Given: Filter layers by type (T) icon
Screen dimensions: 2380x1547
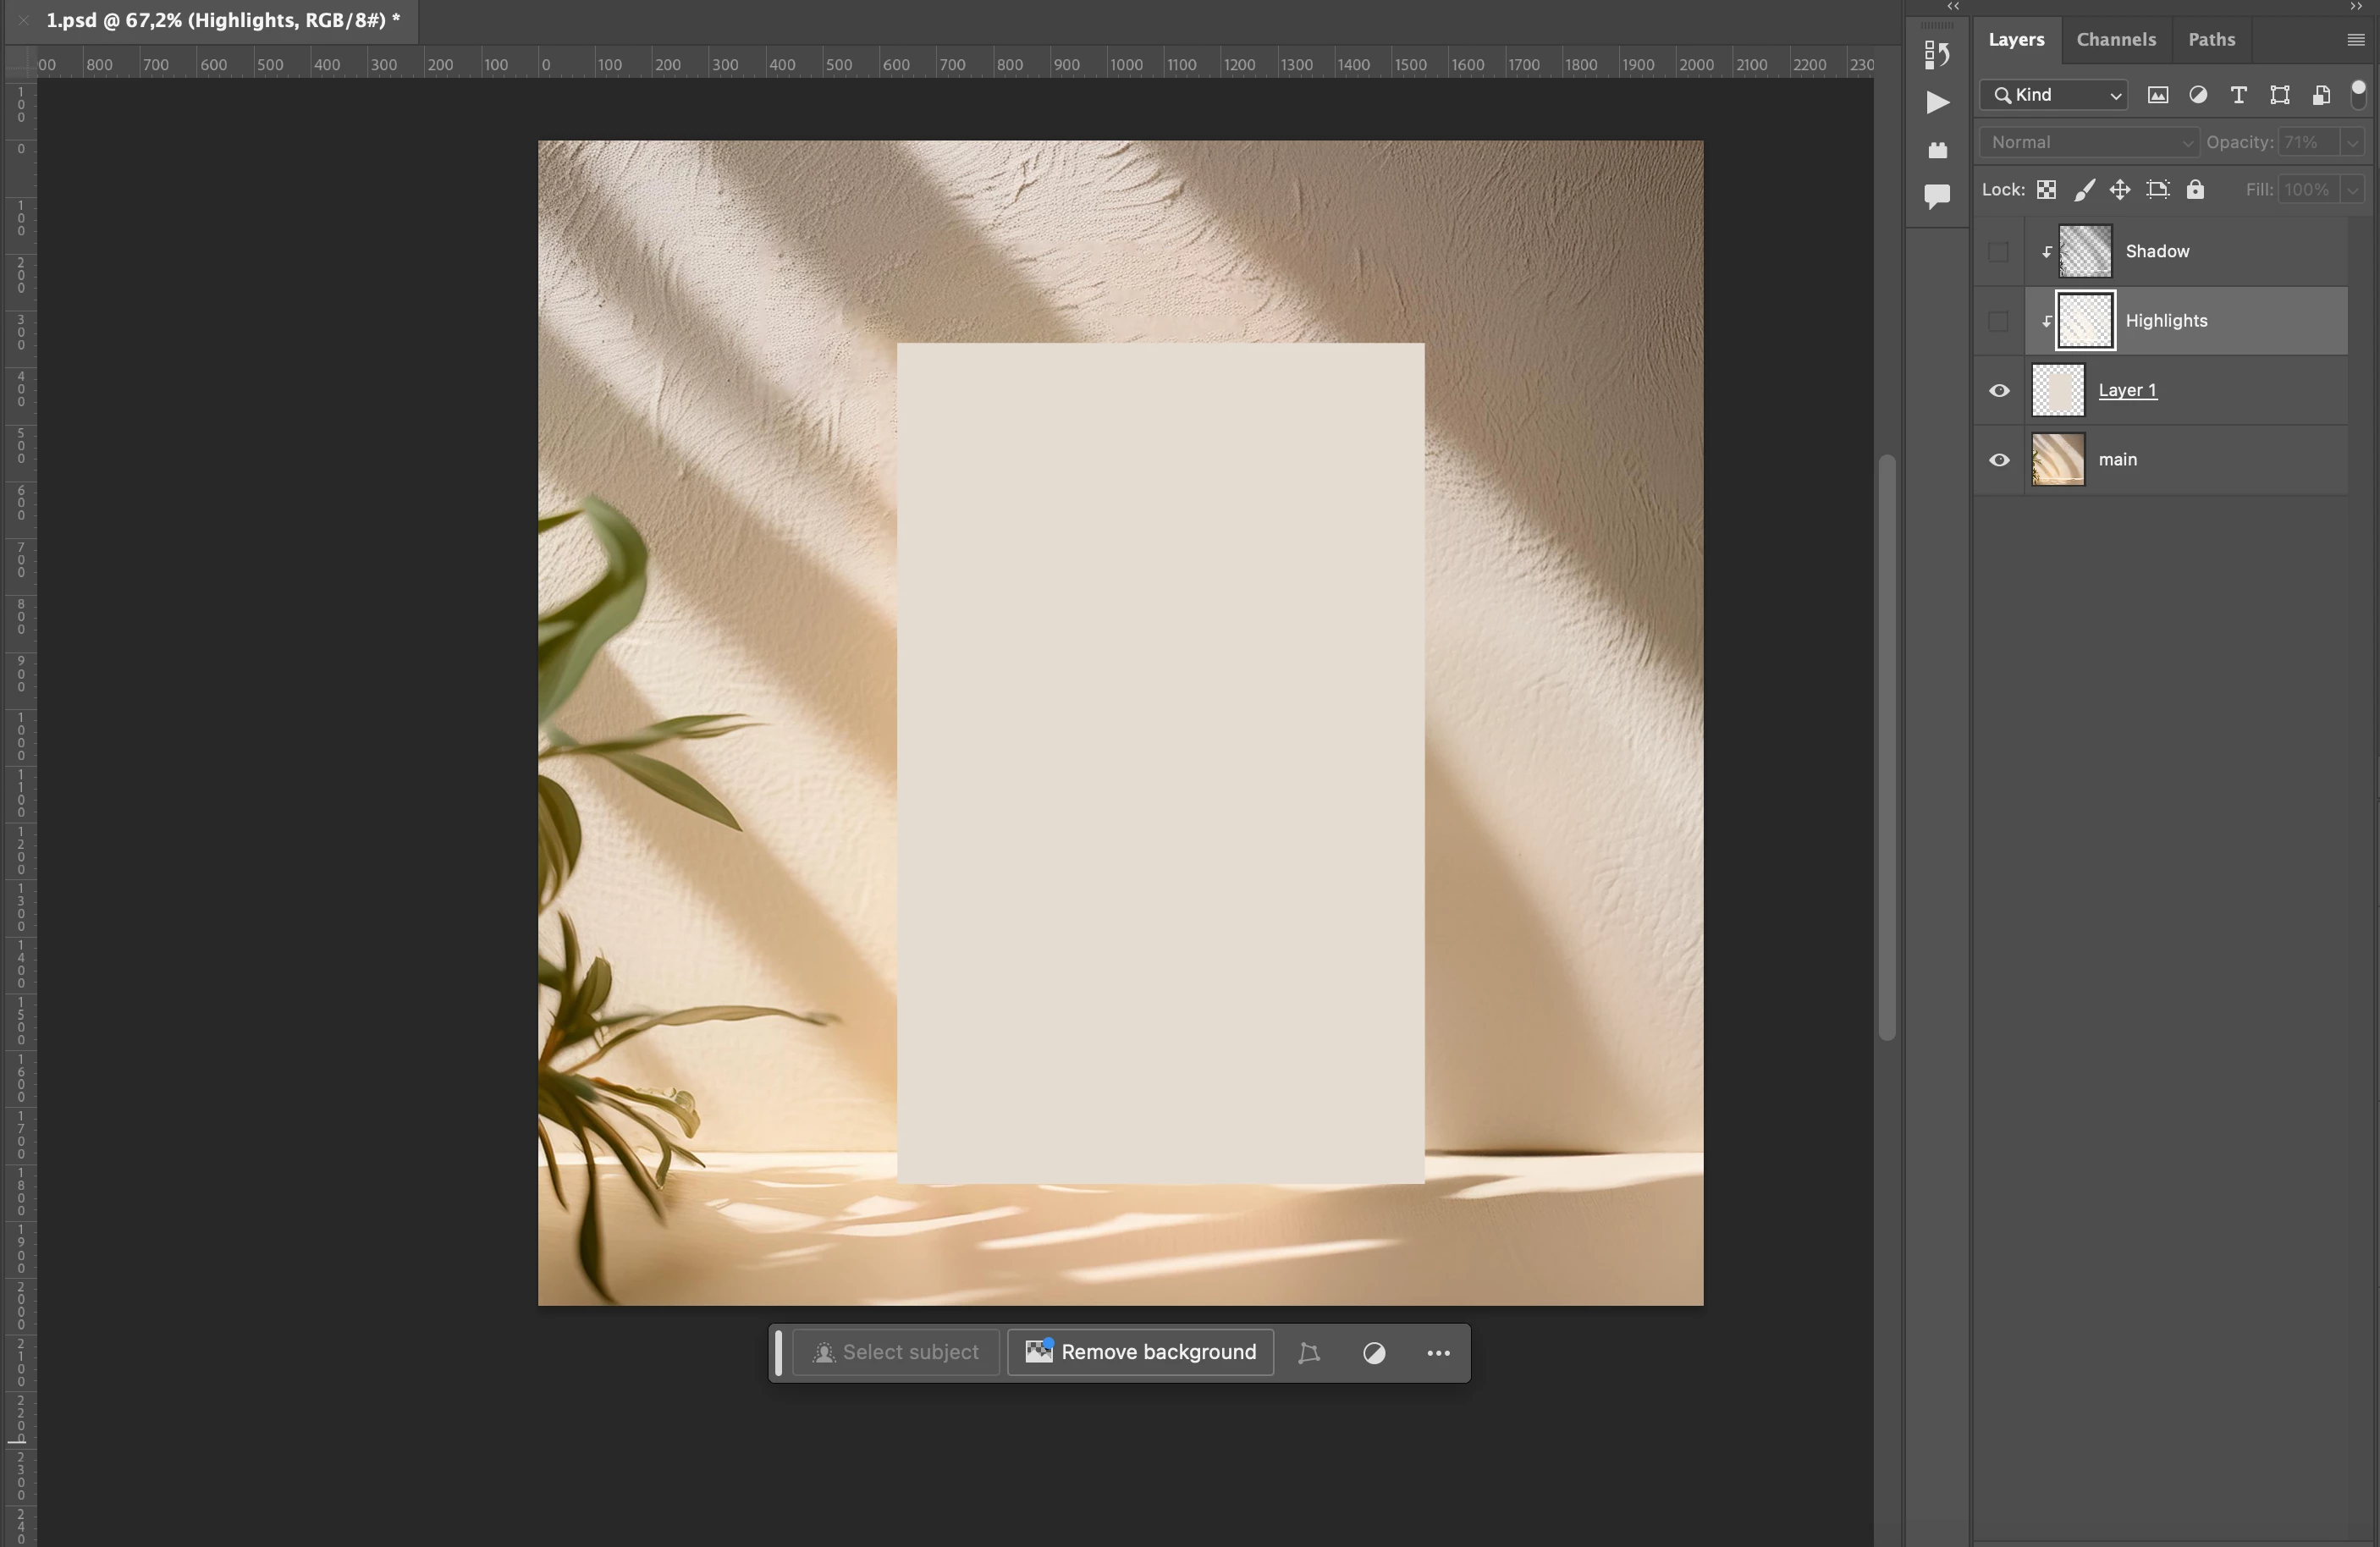Looking at the screenshot, I should pos(2239,95).
